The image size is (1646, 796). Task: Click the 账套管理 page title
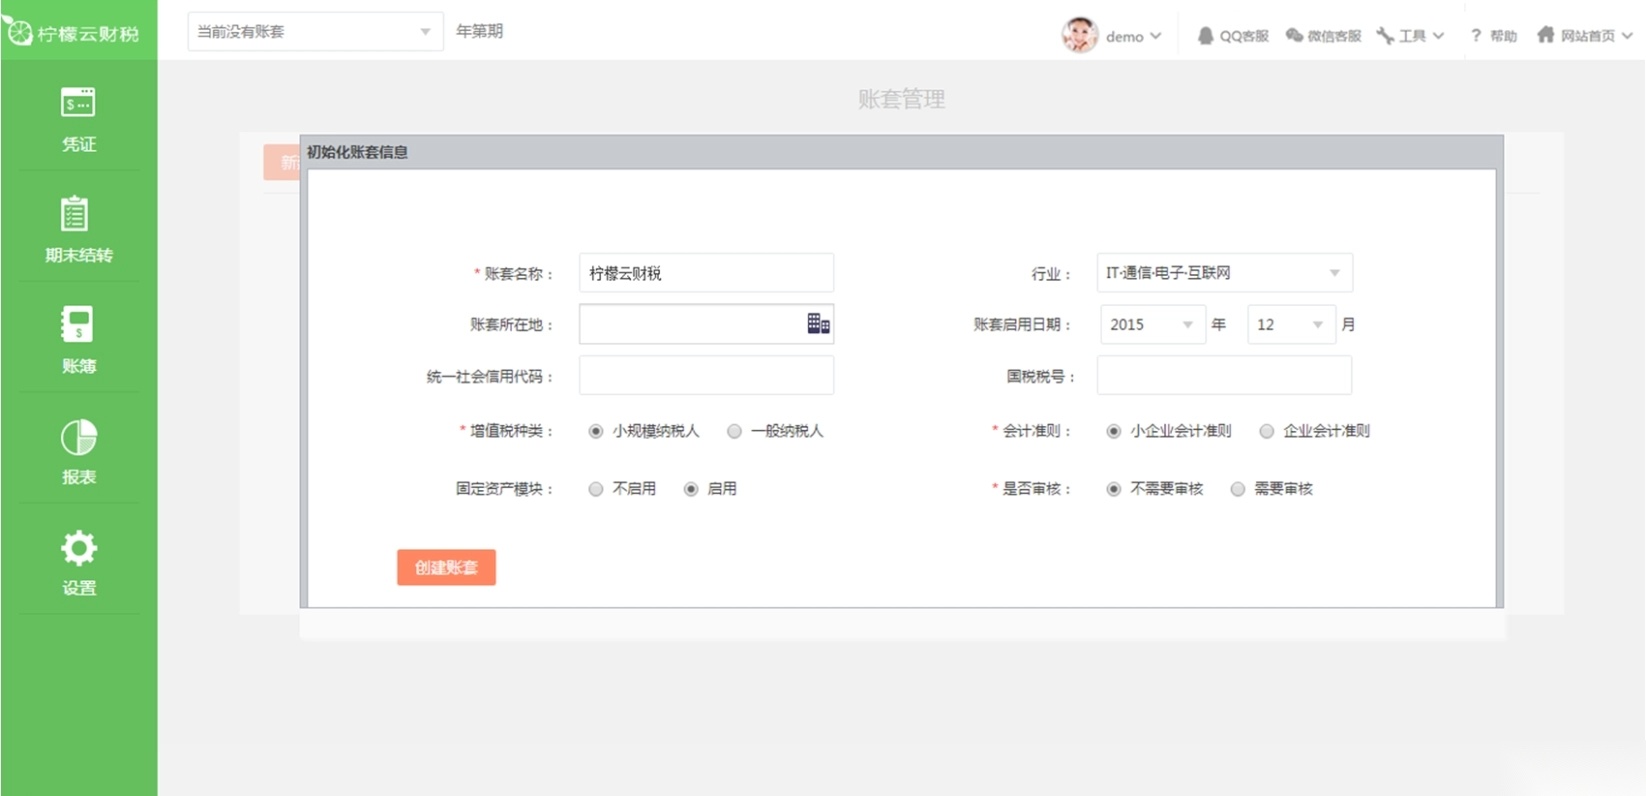[901, 99]
